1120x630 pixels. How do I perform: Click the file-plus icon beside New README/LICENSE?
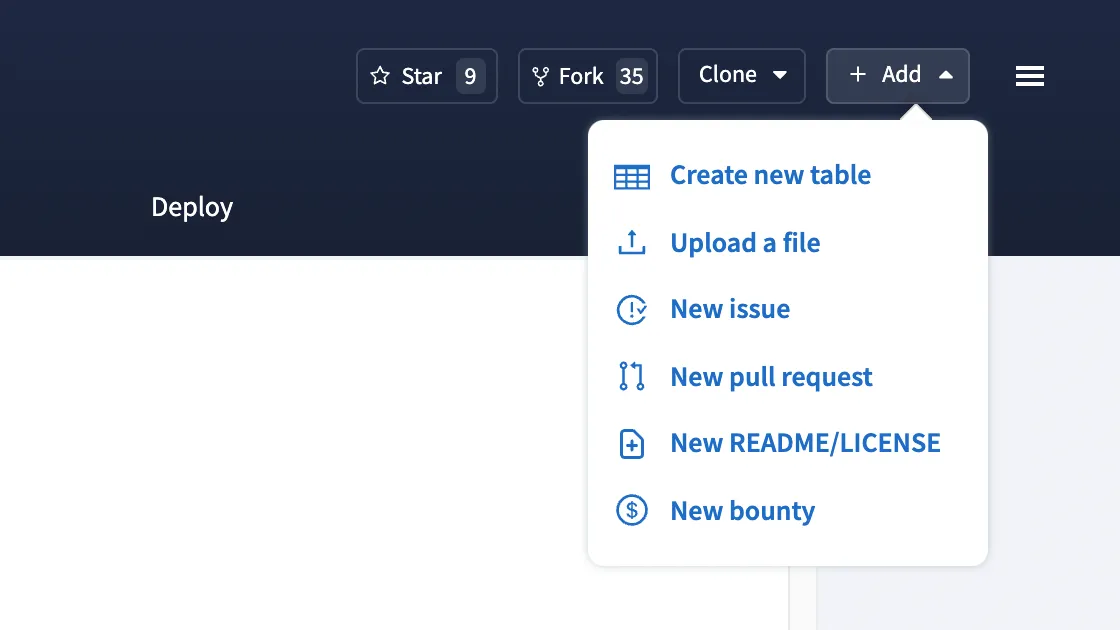(631, 443)
